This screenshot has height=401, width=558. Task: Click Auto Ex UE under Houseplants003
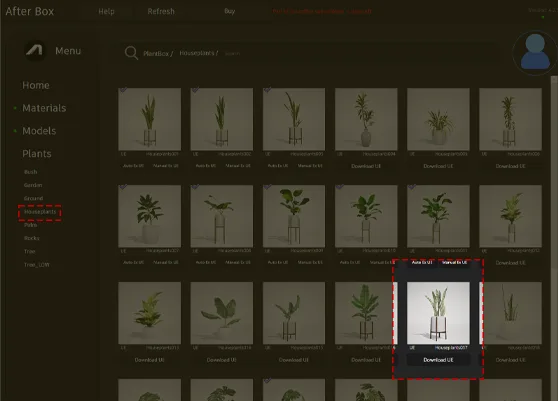pos(278,166)
